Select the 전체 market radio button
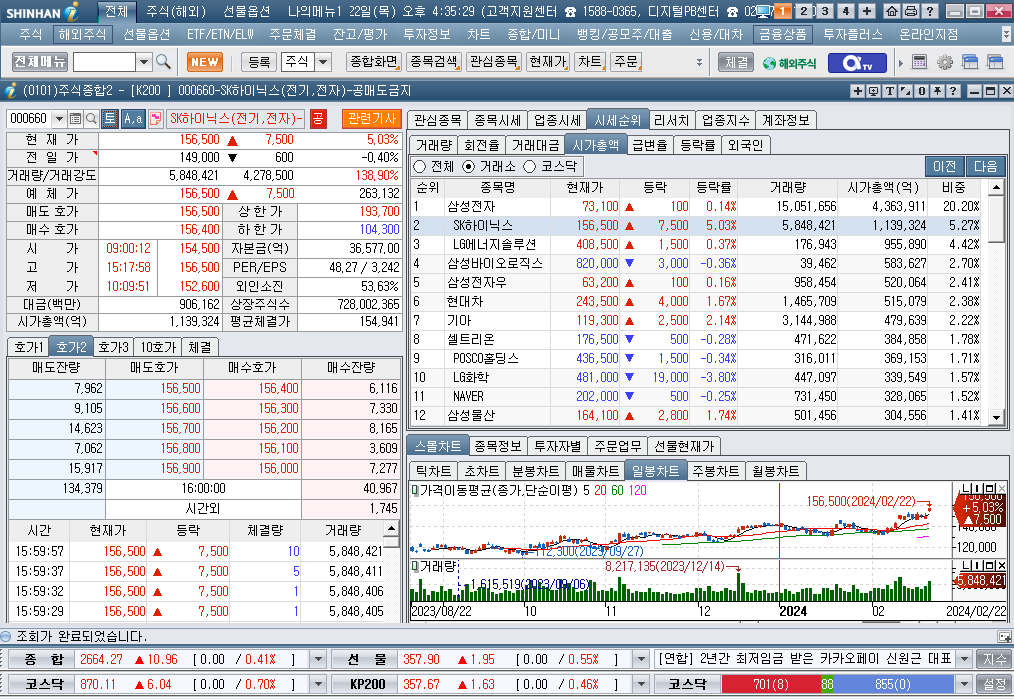1014x699 pixels. click(x=419, y=167)
